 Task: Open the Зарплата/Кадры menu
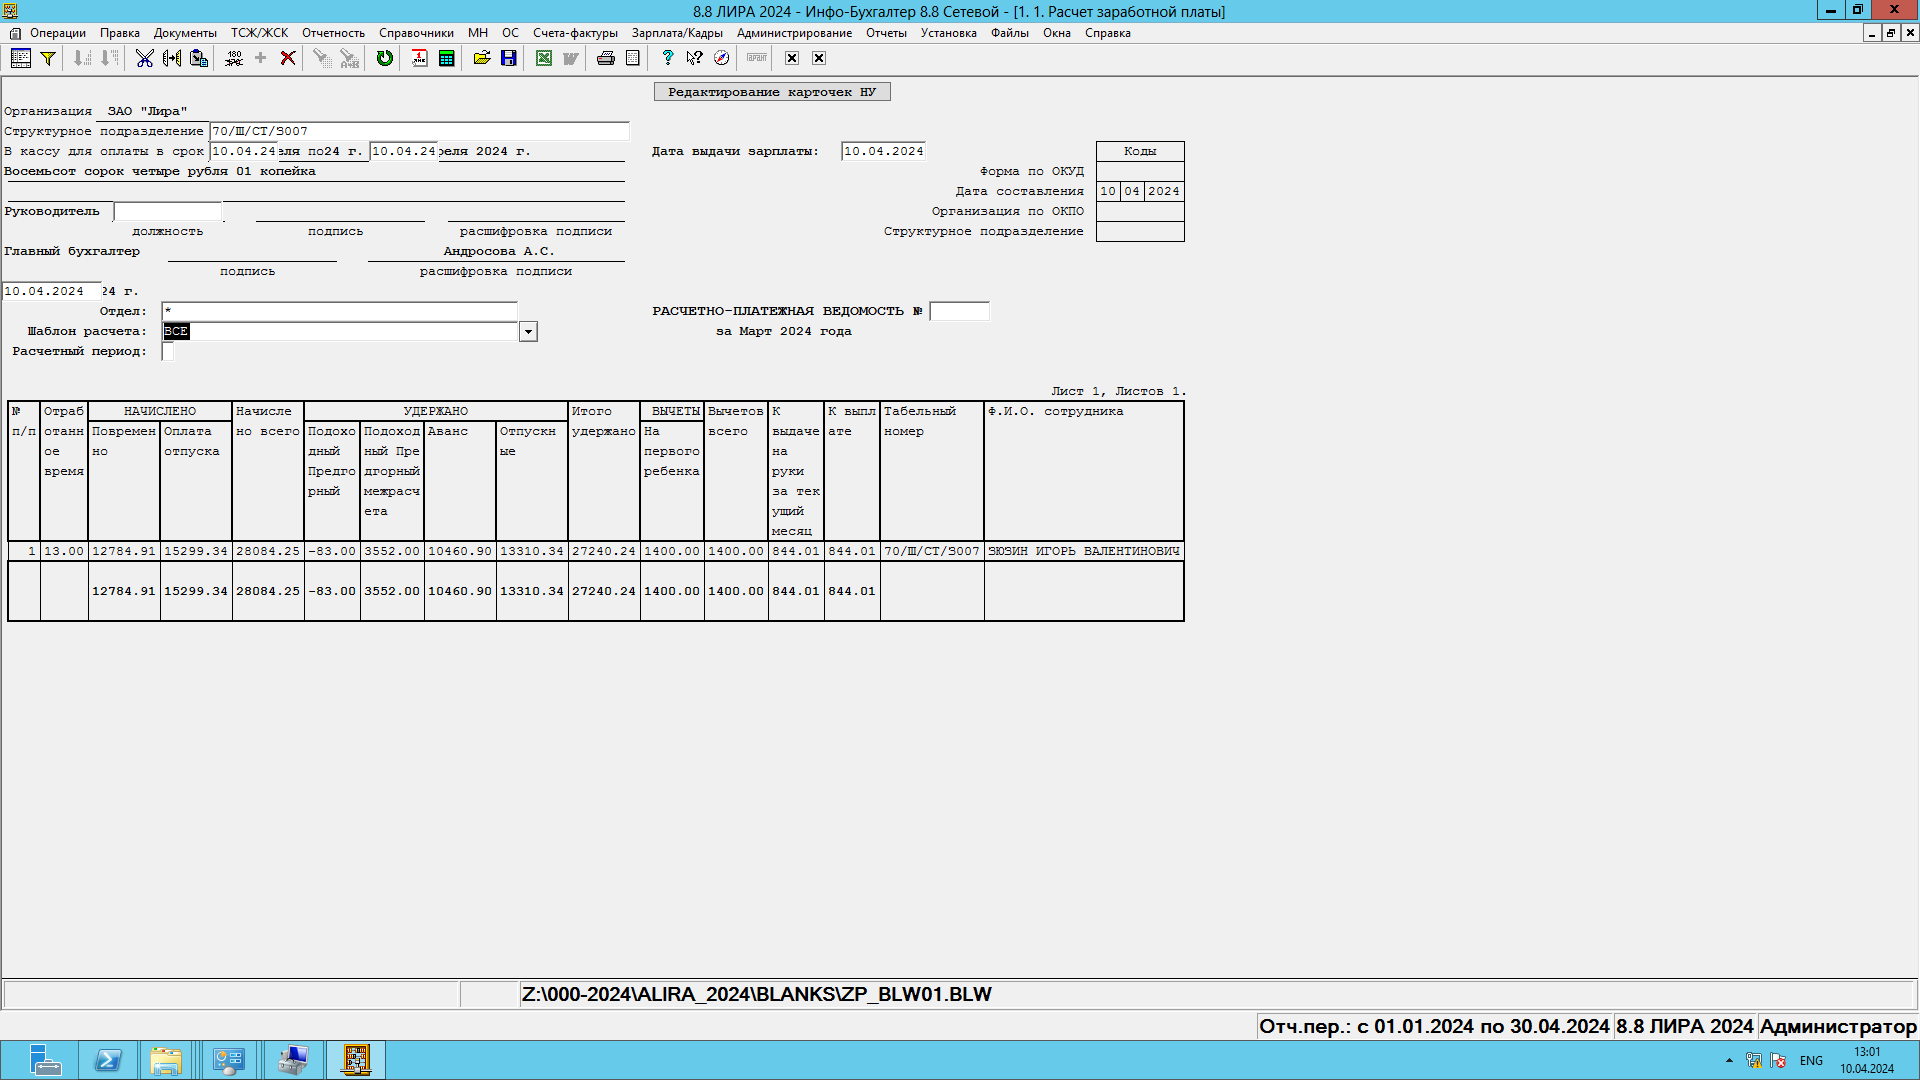pyautogui.click(x=676, y=33)
